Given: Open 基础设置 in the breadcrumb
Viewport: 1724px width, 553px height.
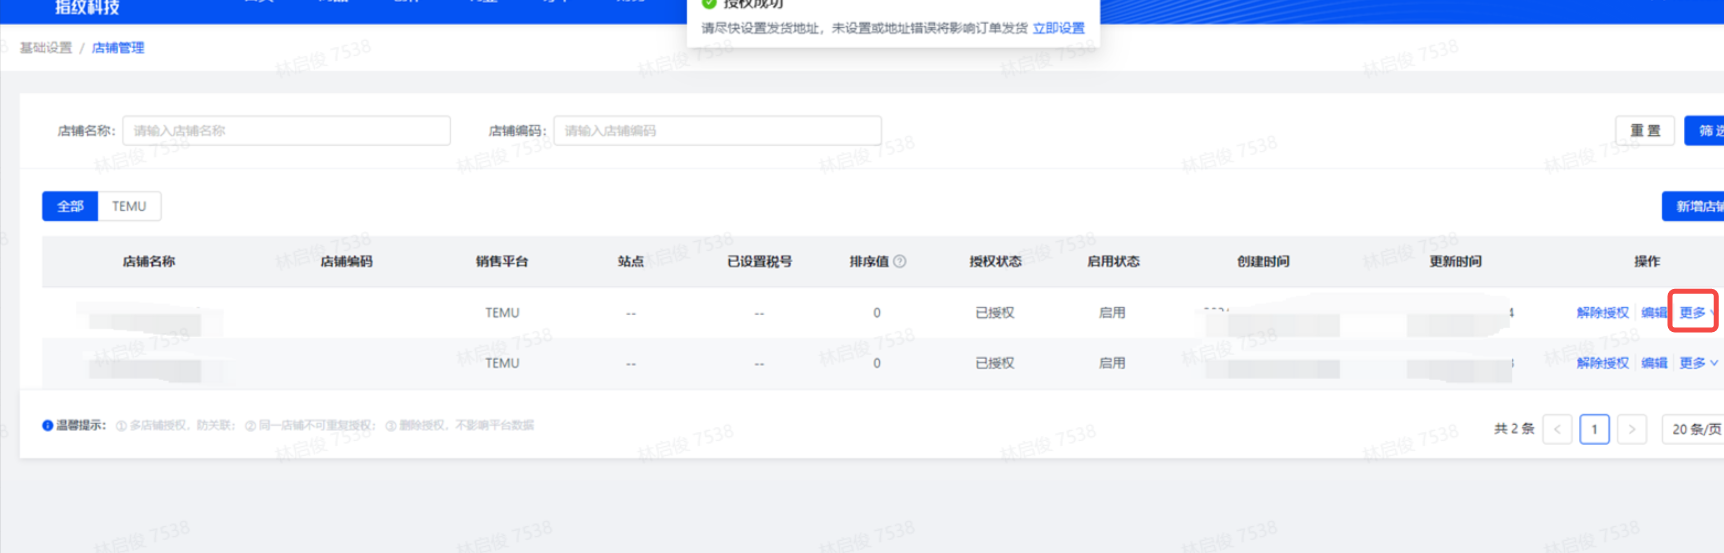Looking at the screenshot, I should pyautogui.click(x=46, y=48).
